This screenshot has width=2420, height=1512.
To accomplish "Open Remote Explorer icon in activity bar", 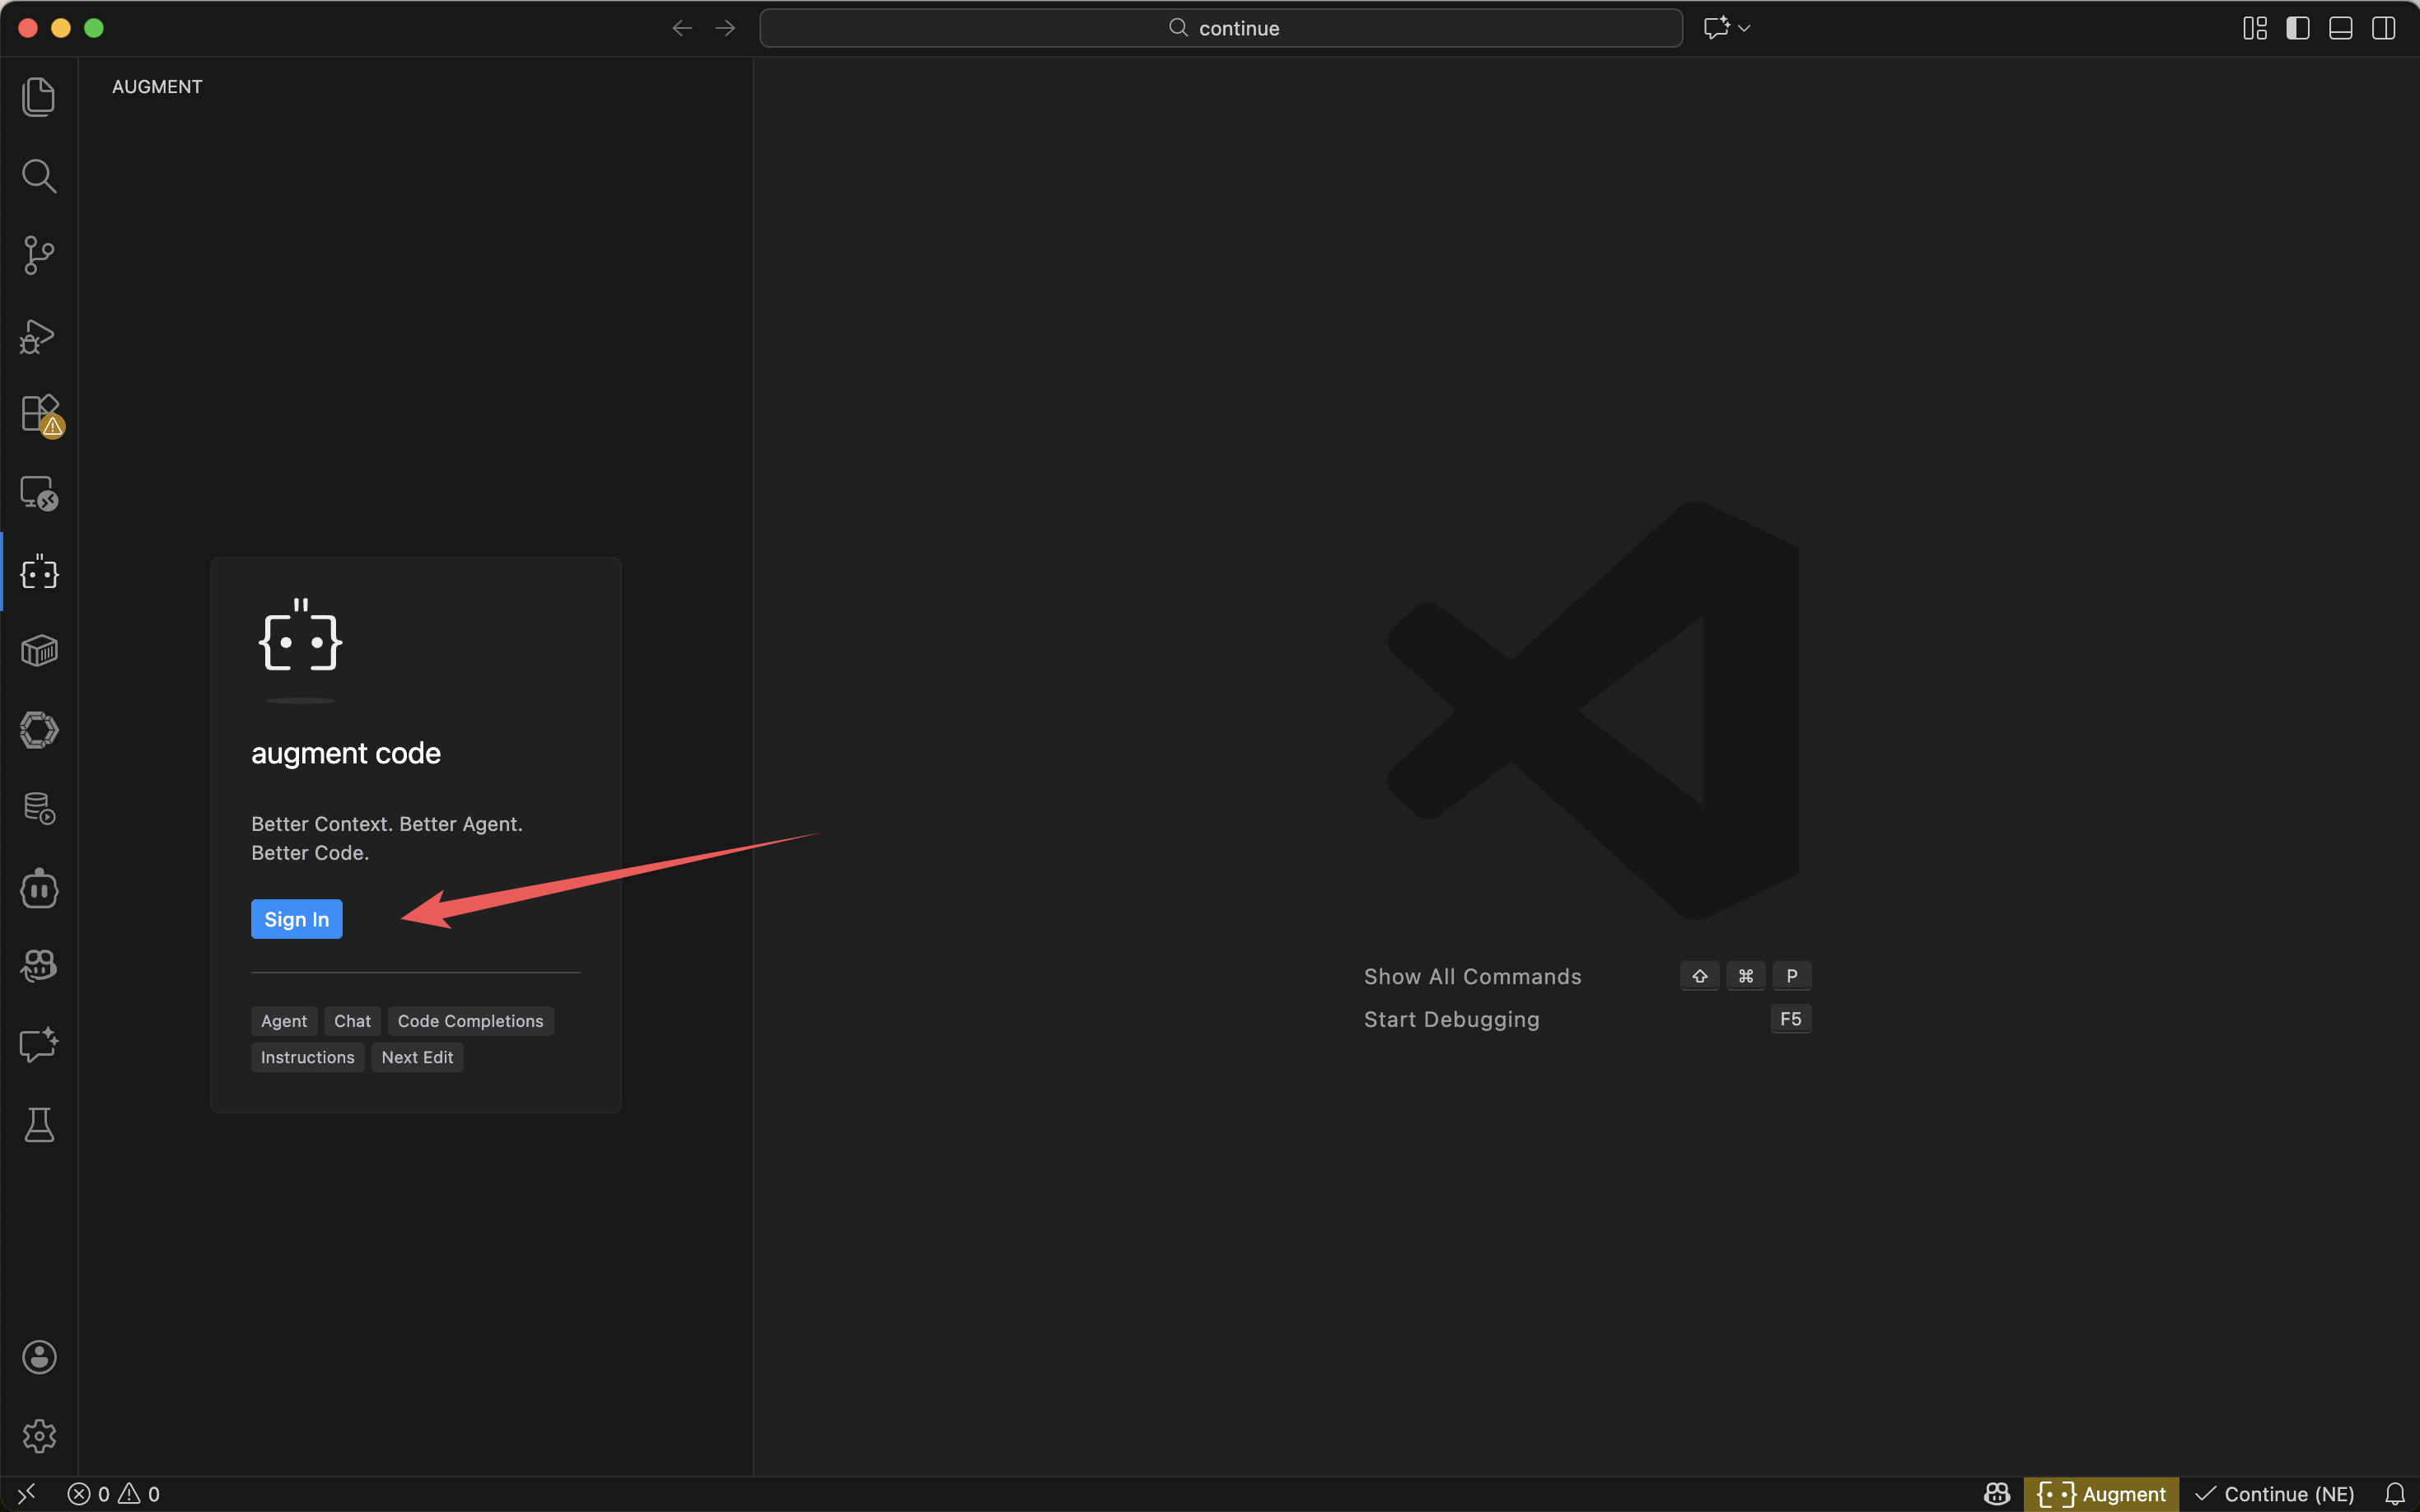I will 39,493.
